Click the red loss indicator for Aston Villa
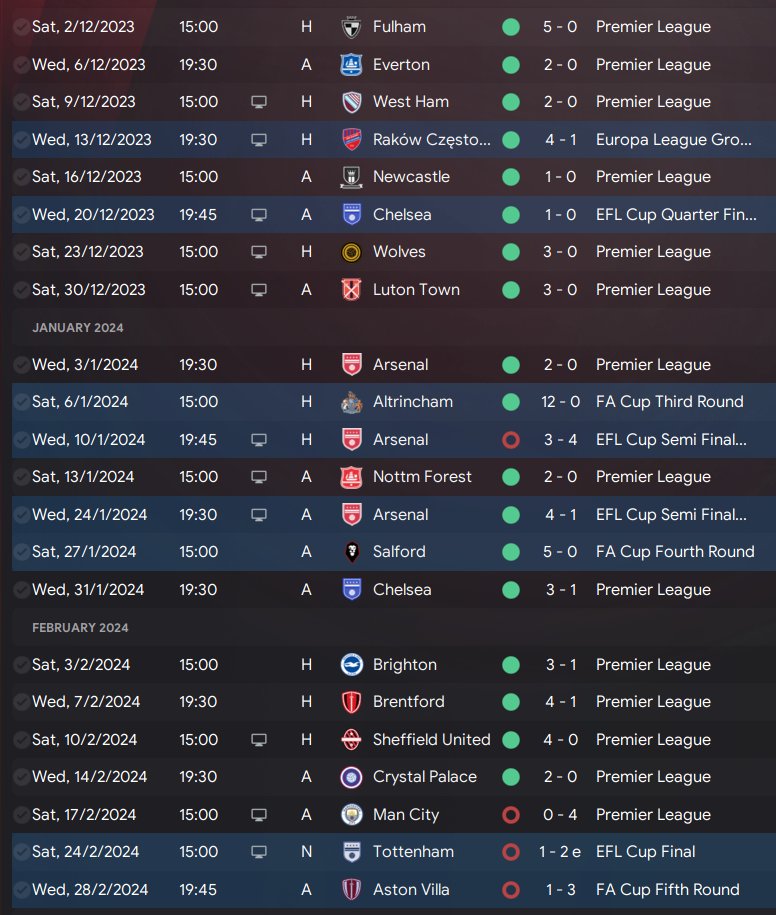Viewport: 776px width, 915px height. (511, 890)
